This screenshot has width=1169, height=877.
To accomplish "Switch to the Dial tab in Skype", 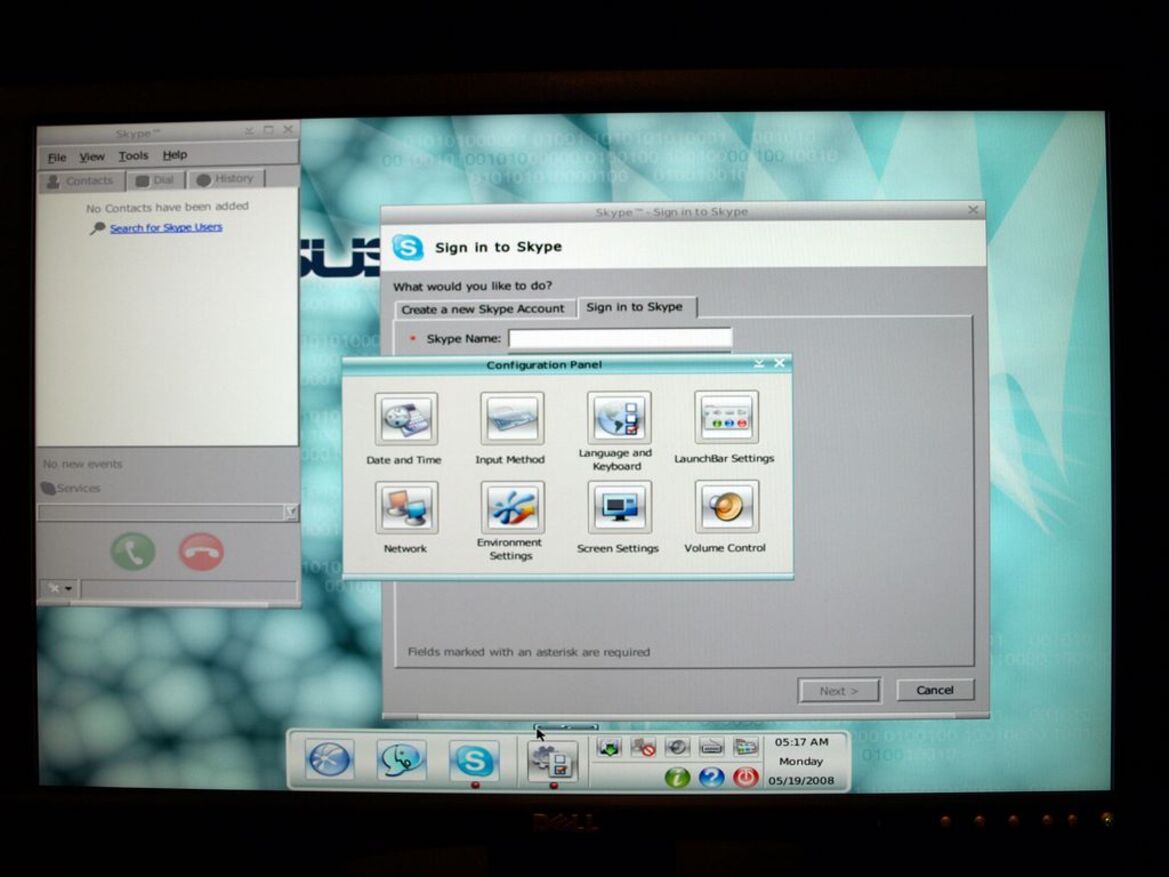I will [x=156, y=180].
